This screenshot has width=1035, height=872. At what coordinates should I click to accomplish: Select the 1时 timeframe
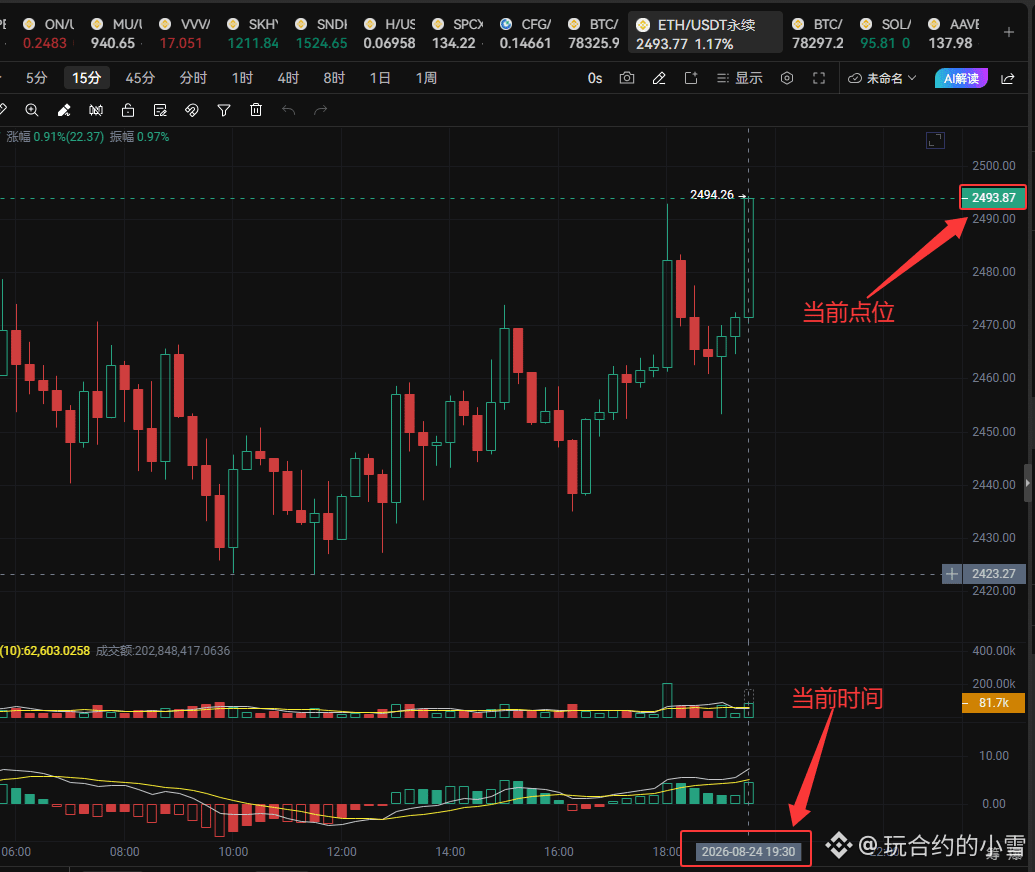242,78
